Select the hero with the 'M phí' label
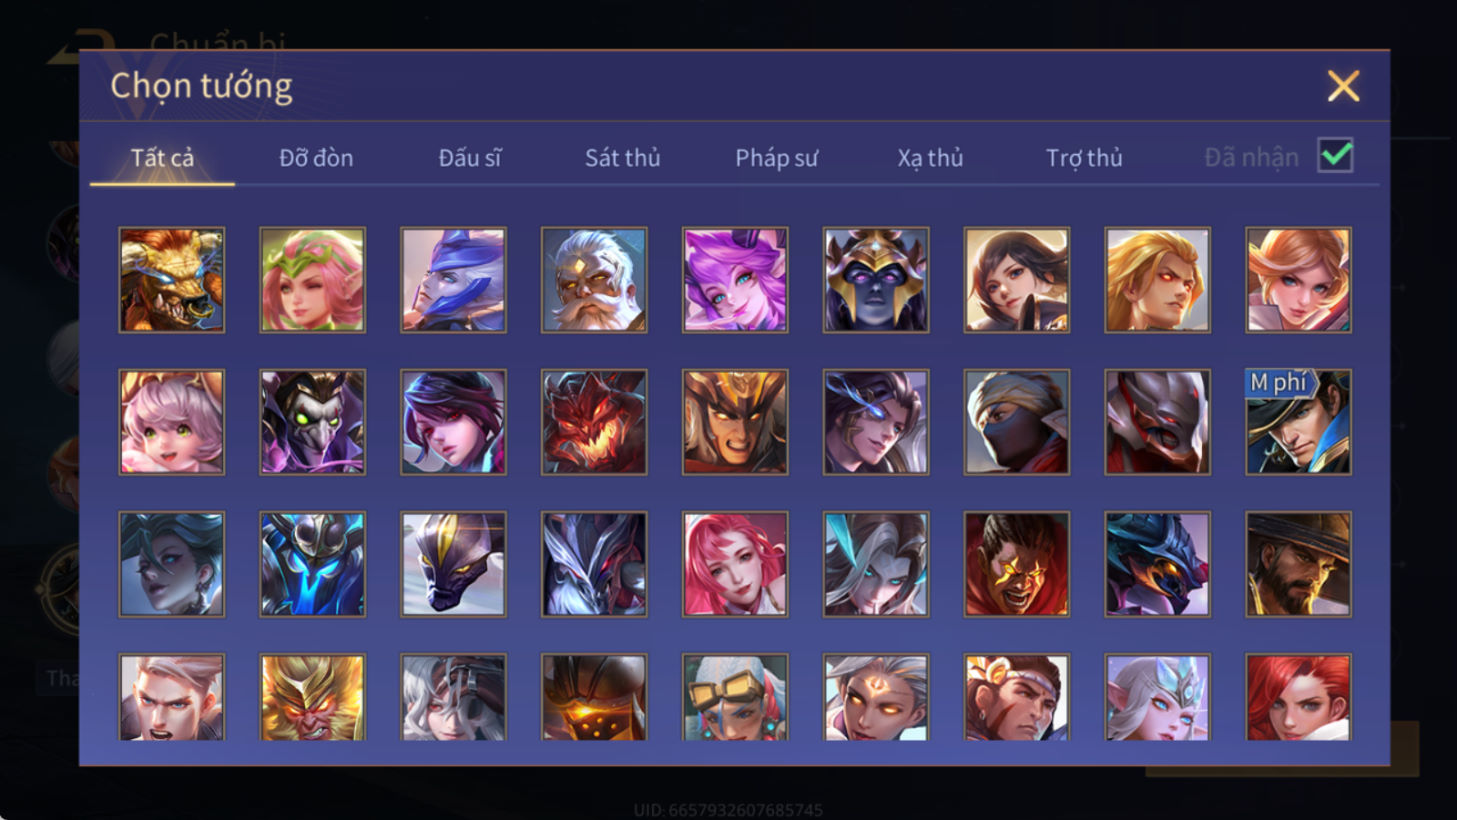The width and height of the screenshot is (1457, 820). (1298, 422)
